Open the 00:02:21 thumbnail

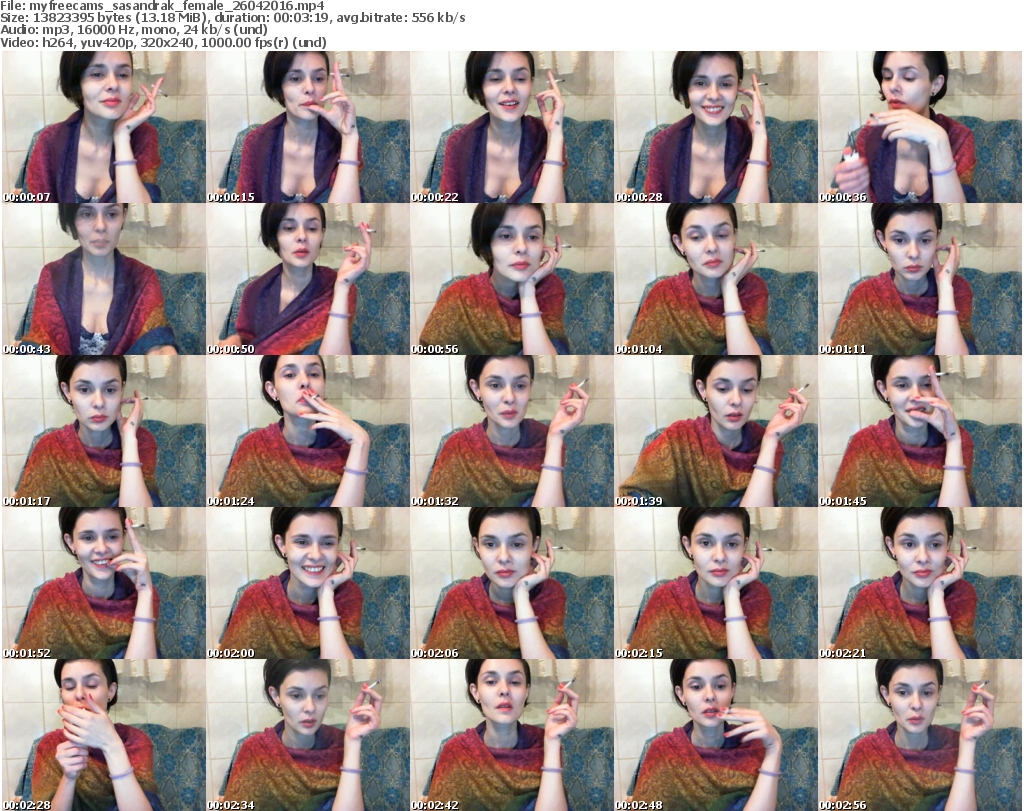coord(920,583)
